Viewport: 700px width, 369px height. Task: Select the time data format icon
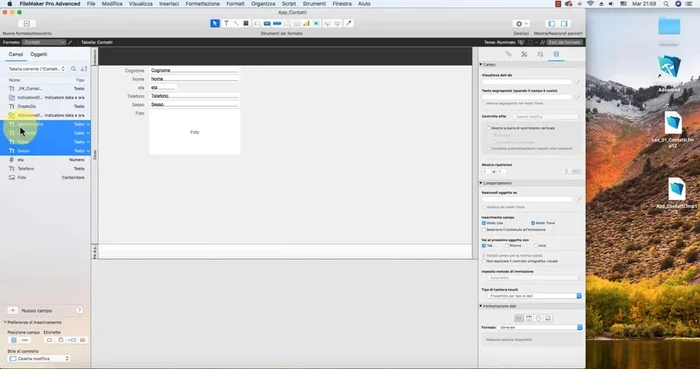tap(538, 318)
